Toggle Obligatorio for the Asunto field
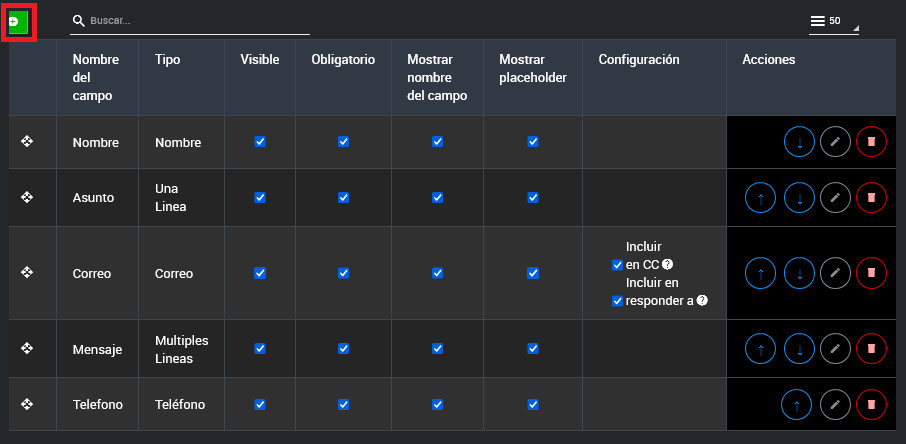Image resolution: width=906 pixels, height=444 pixels. tap(343, 198)
